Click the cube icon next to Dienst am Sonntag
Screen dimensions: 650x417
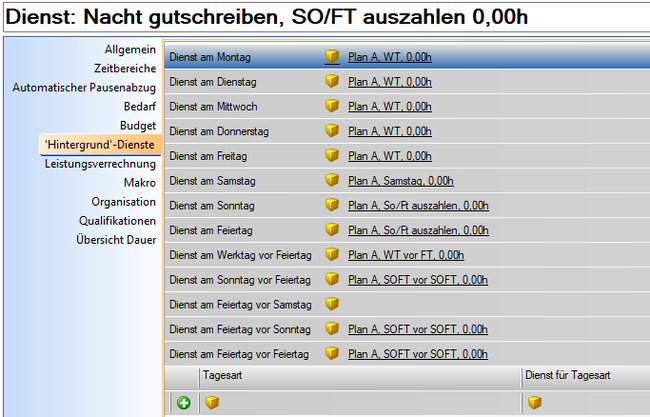point(332,205)
